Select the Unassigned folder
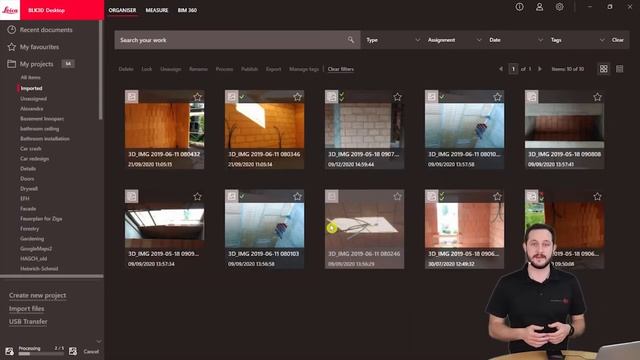This screenshot has width=640, height=360. point(33,99)
